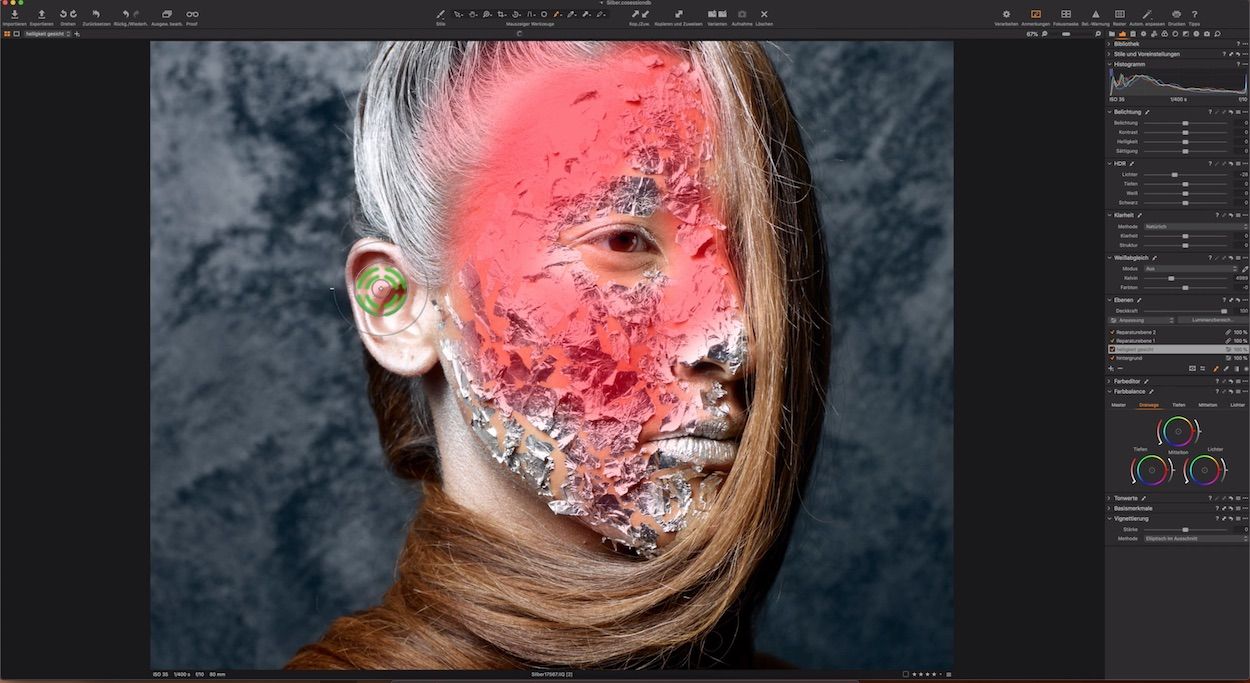
Task: Click the Zurücksetzen toolbar icon
Action: 96,14
